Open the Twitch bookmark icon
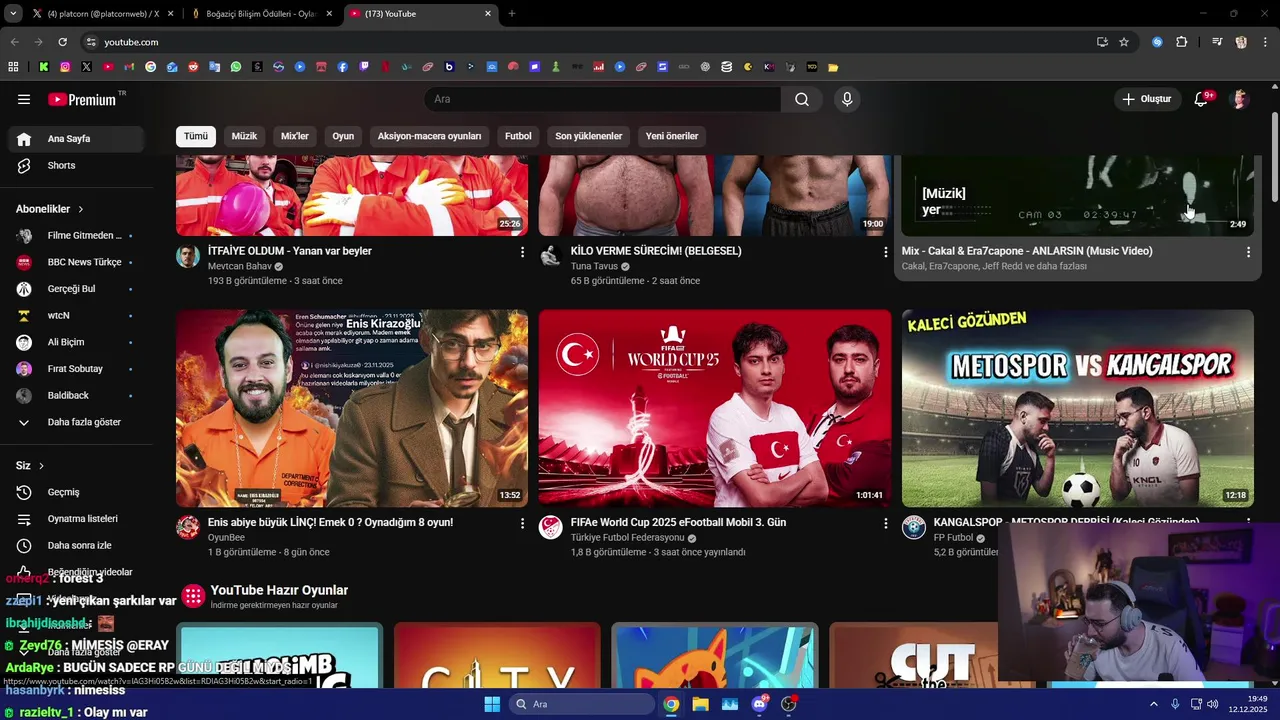 click(364, 67)
